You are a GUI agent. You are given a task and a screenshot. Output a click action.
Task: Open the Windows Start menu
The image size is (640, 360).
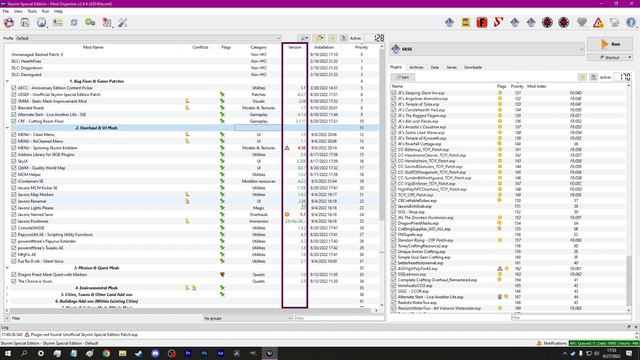8,353
